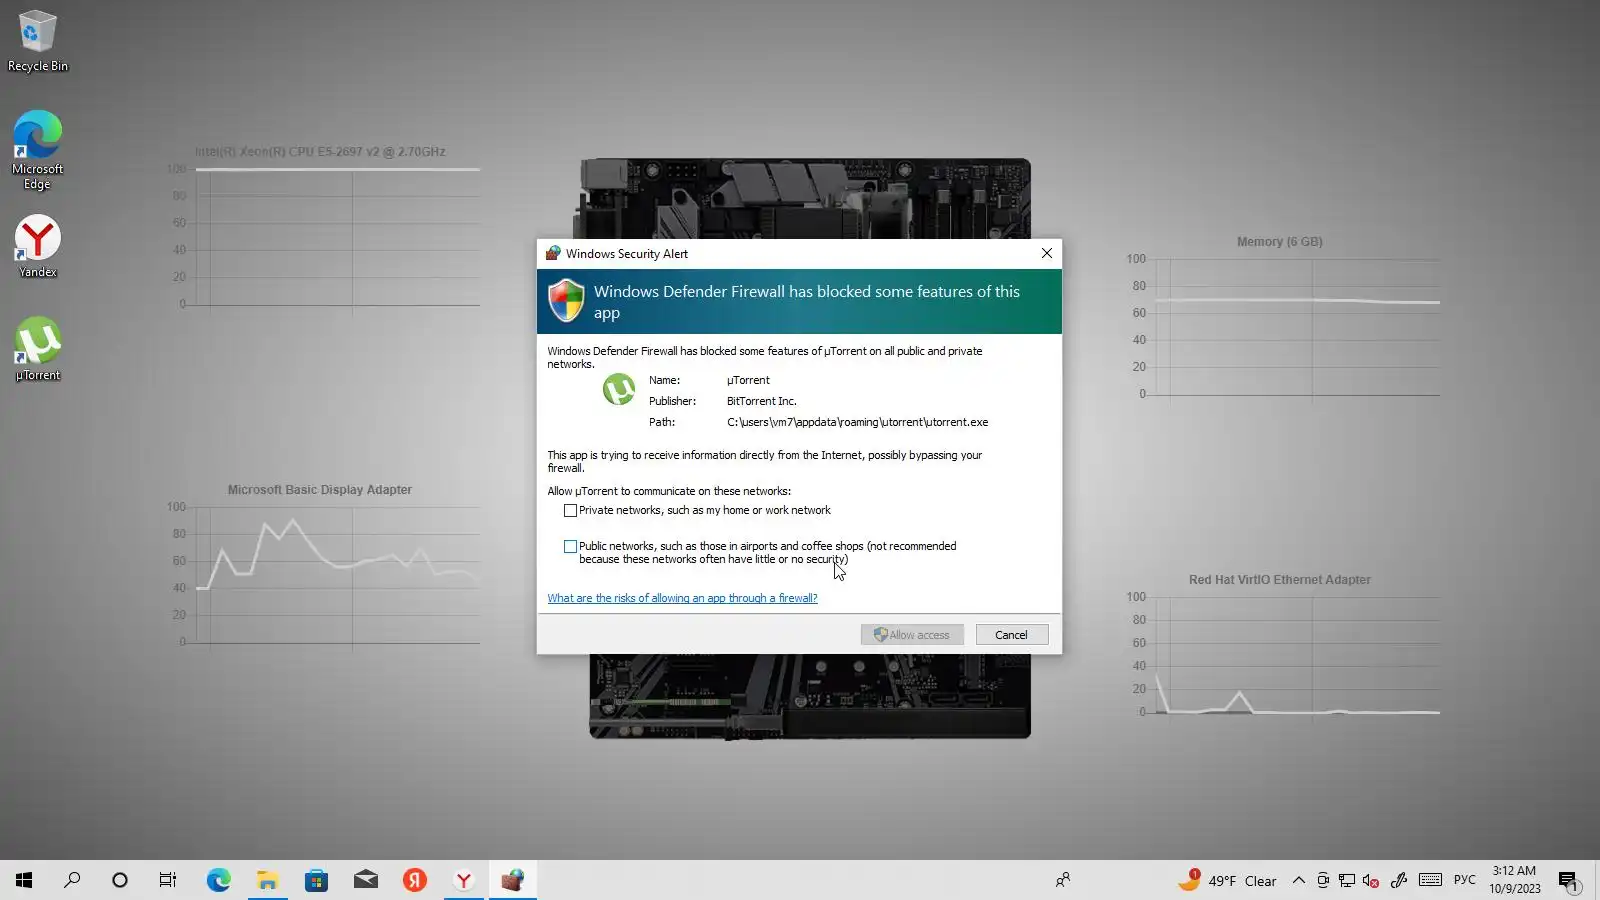Open the Windows Start menu
Screen dimensions: 1600x900
(24, 880)
